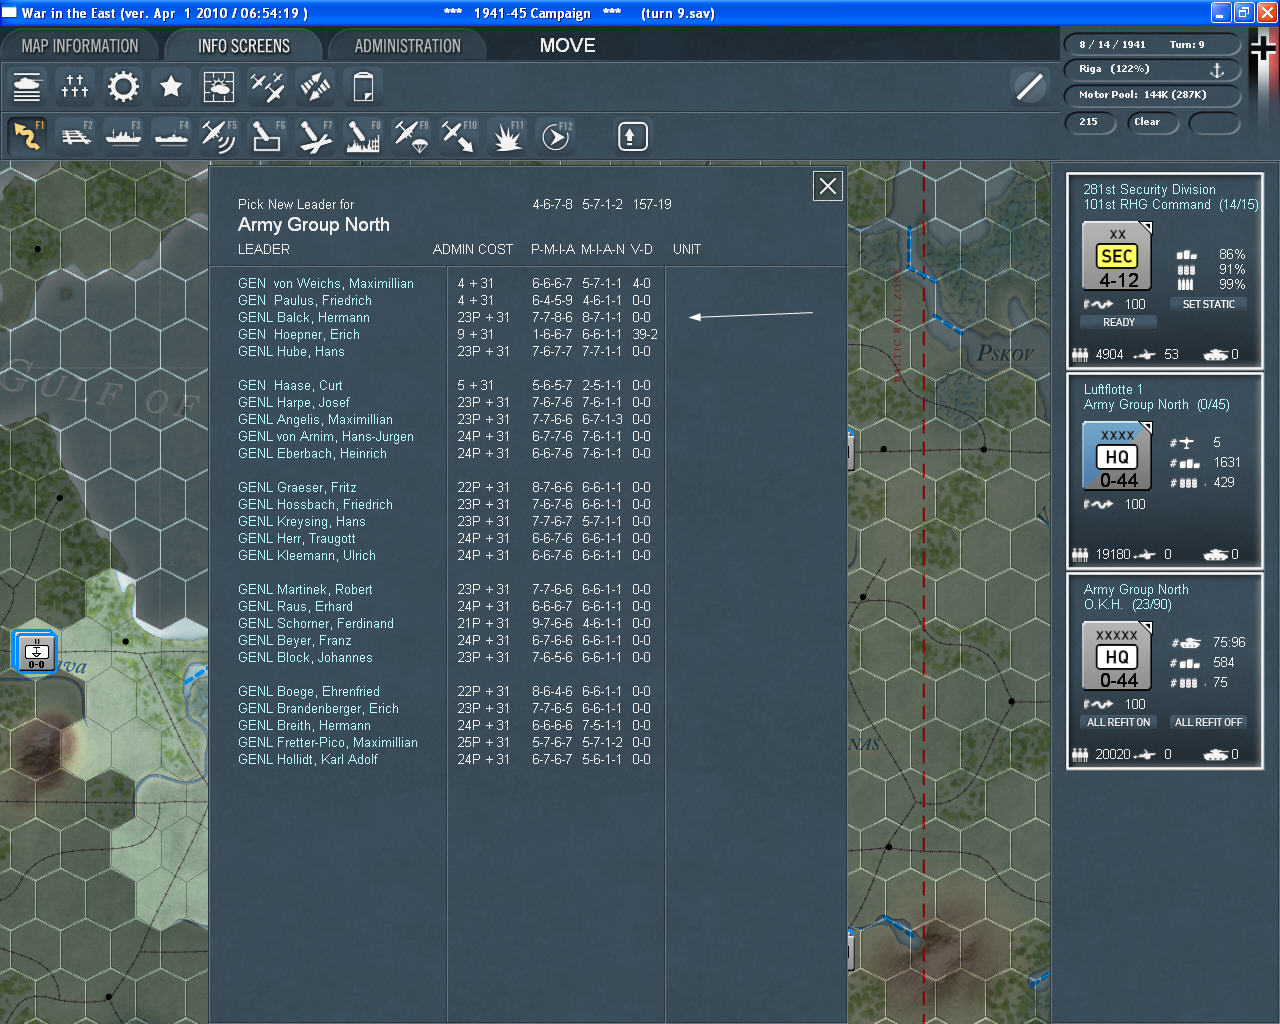This screenshot has width=1280, height=1024.
Task: Close the Pick New Leader dialog
Action: (x=828, y=186)
